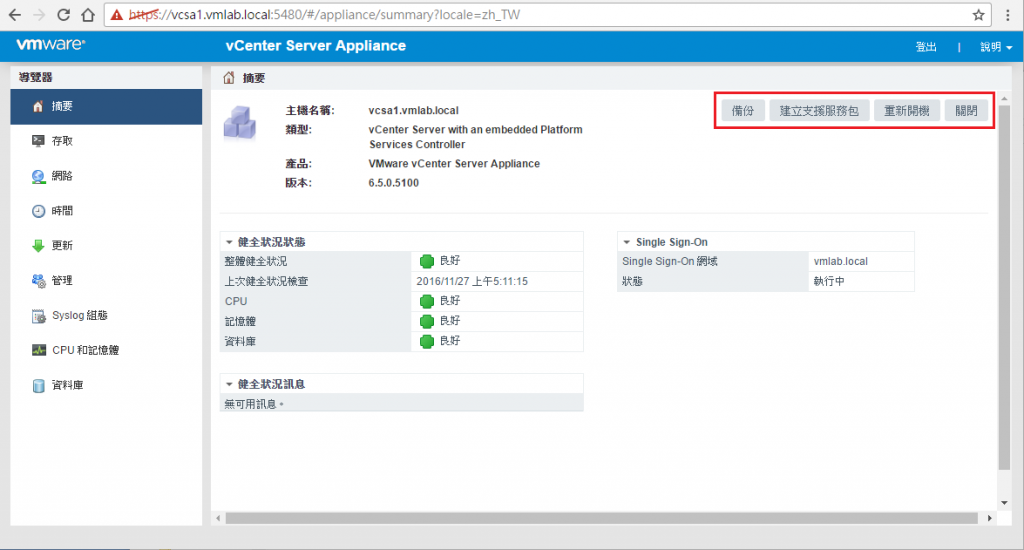This screenshot has width=1024, height=550.
Task: Click the address bar URL field
Action: point(547,15)
